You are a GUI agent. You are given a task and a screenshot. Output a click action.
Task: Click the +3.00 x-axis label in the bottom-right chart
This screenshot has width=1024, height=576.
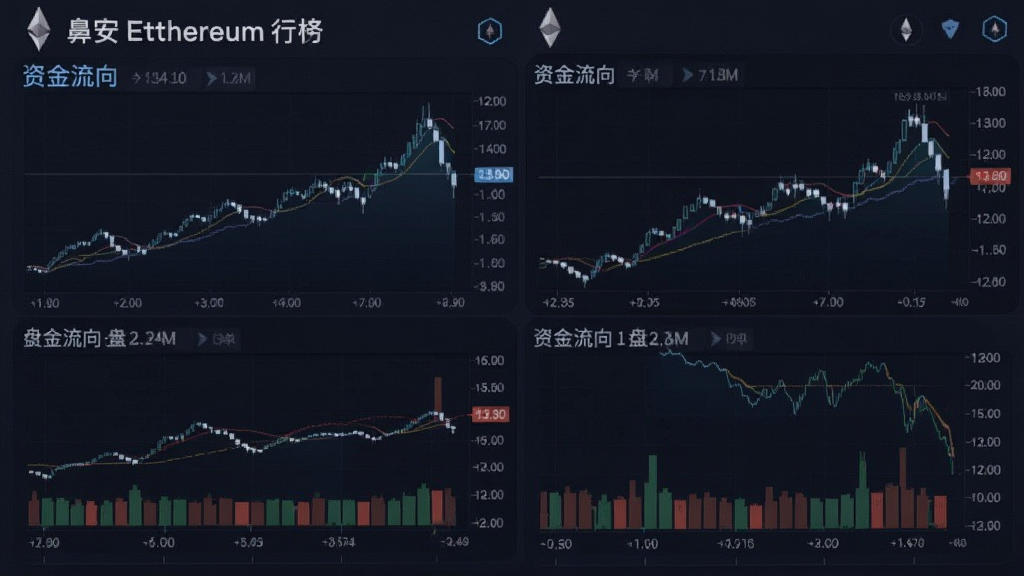point(823,543)
